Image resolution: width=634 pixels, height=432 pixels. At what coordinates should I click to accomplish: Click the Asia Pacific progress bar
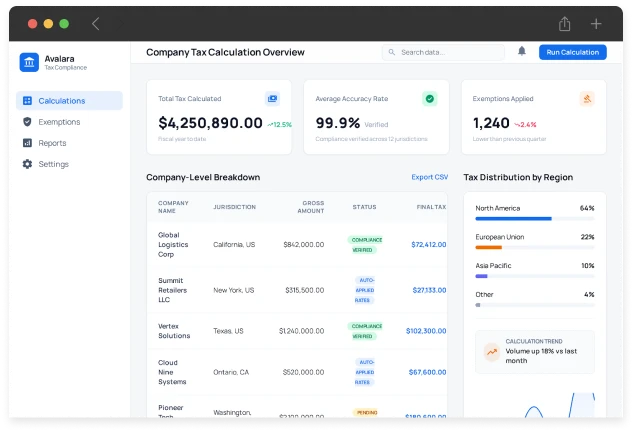coord(535,276)
